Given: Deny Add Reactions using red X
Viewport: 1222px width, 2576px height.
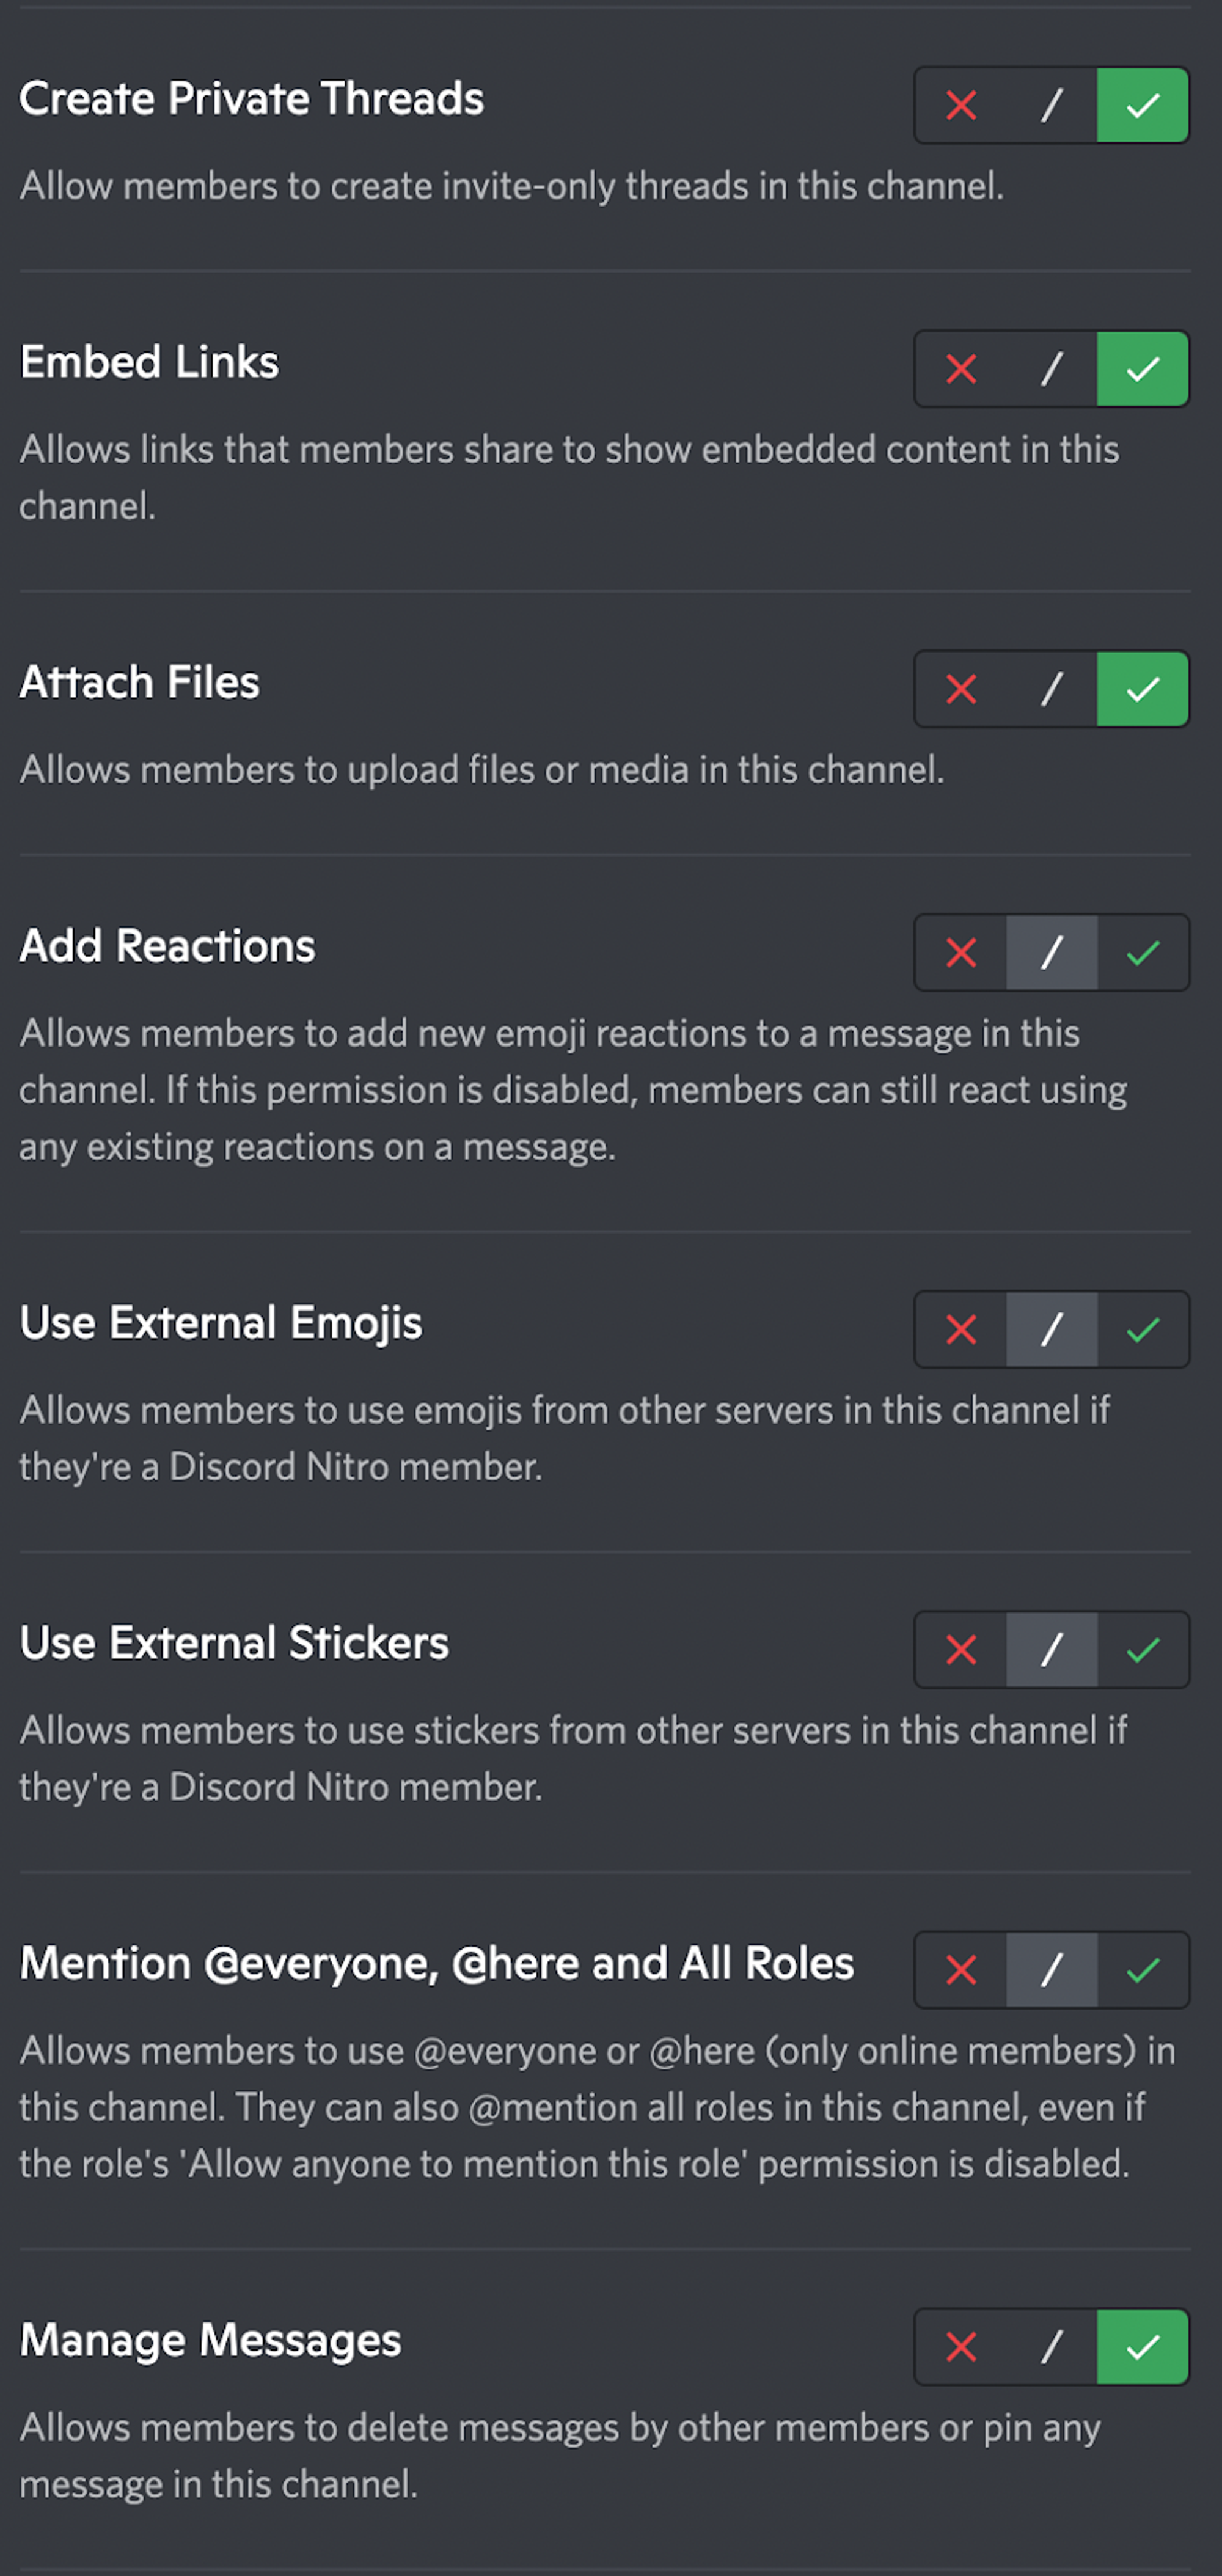Looking at the screenshot, I should (x=961, y=953).
